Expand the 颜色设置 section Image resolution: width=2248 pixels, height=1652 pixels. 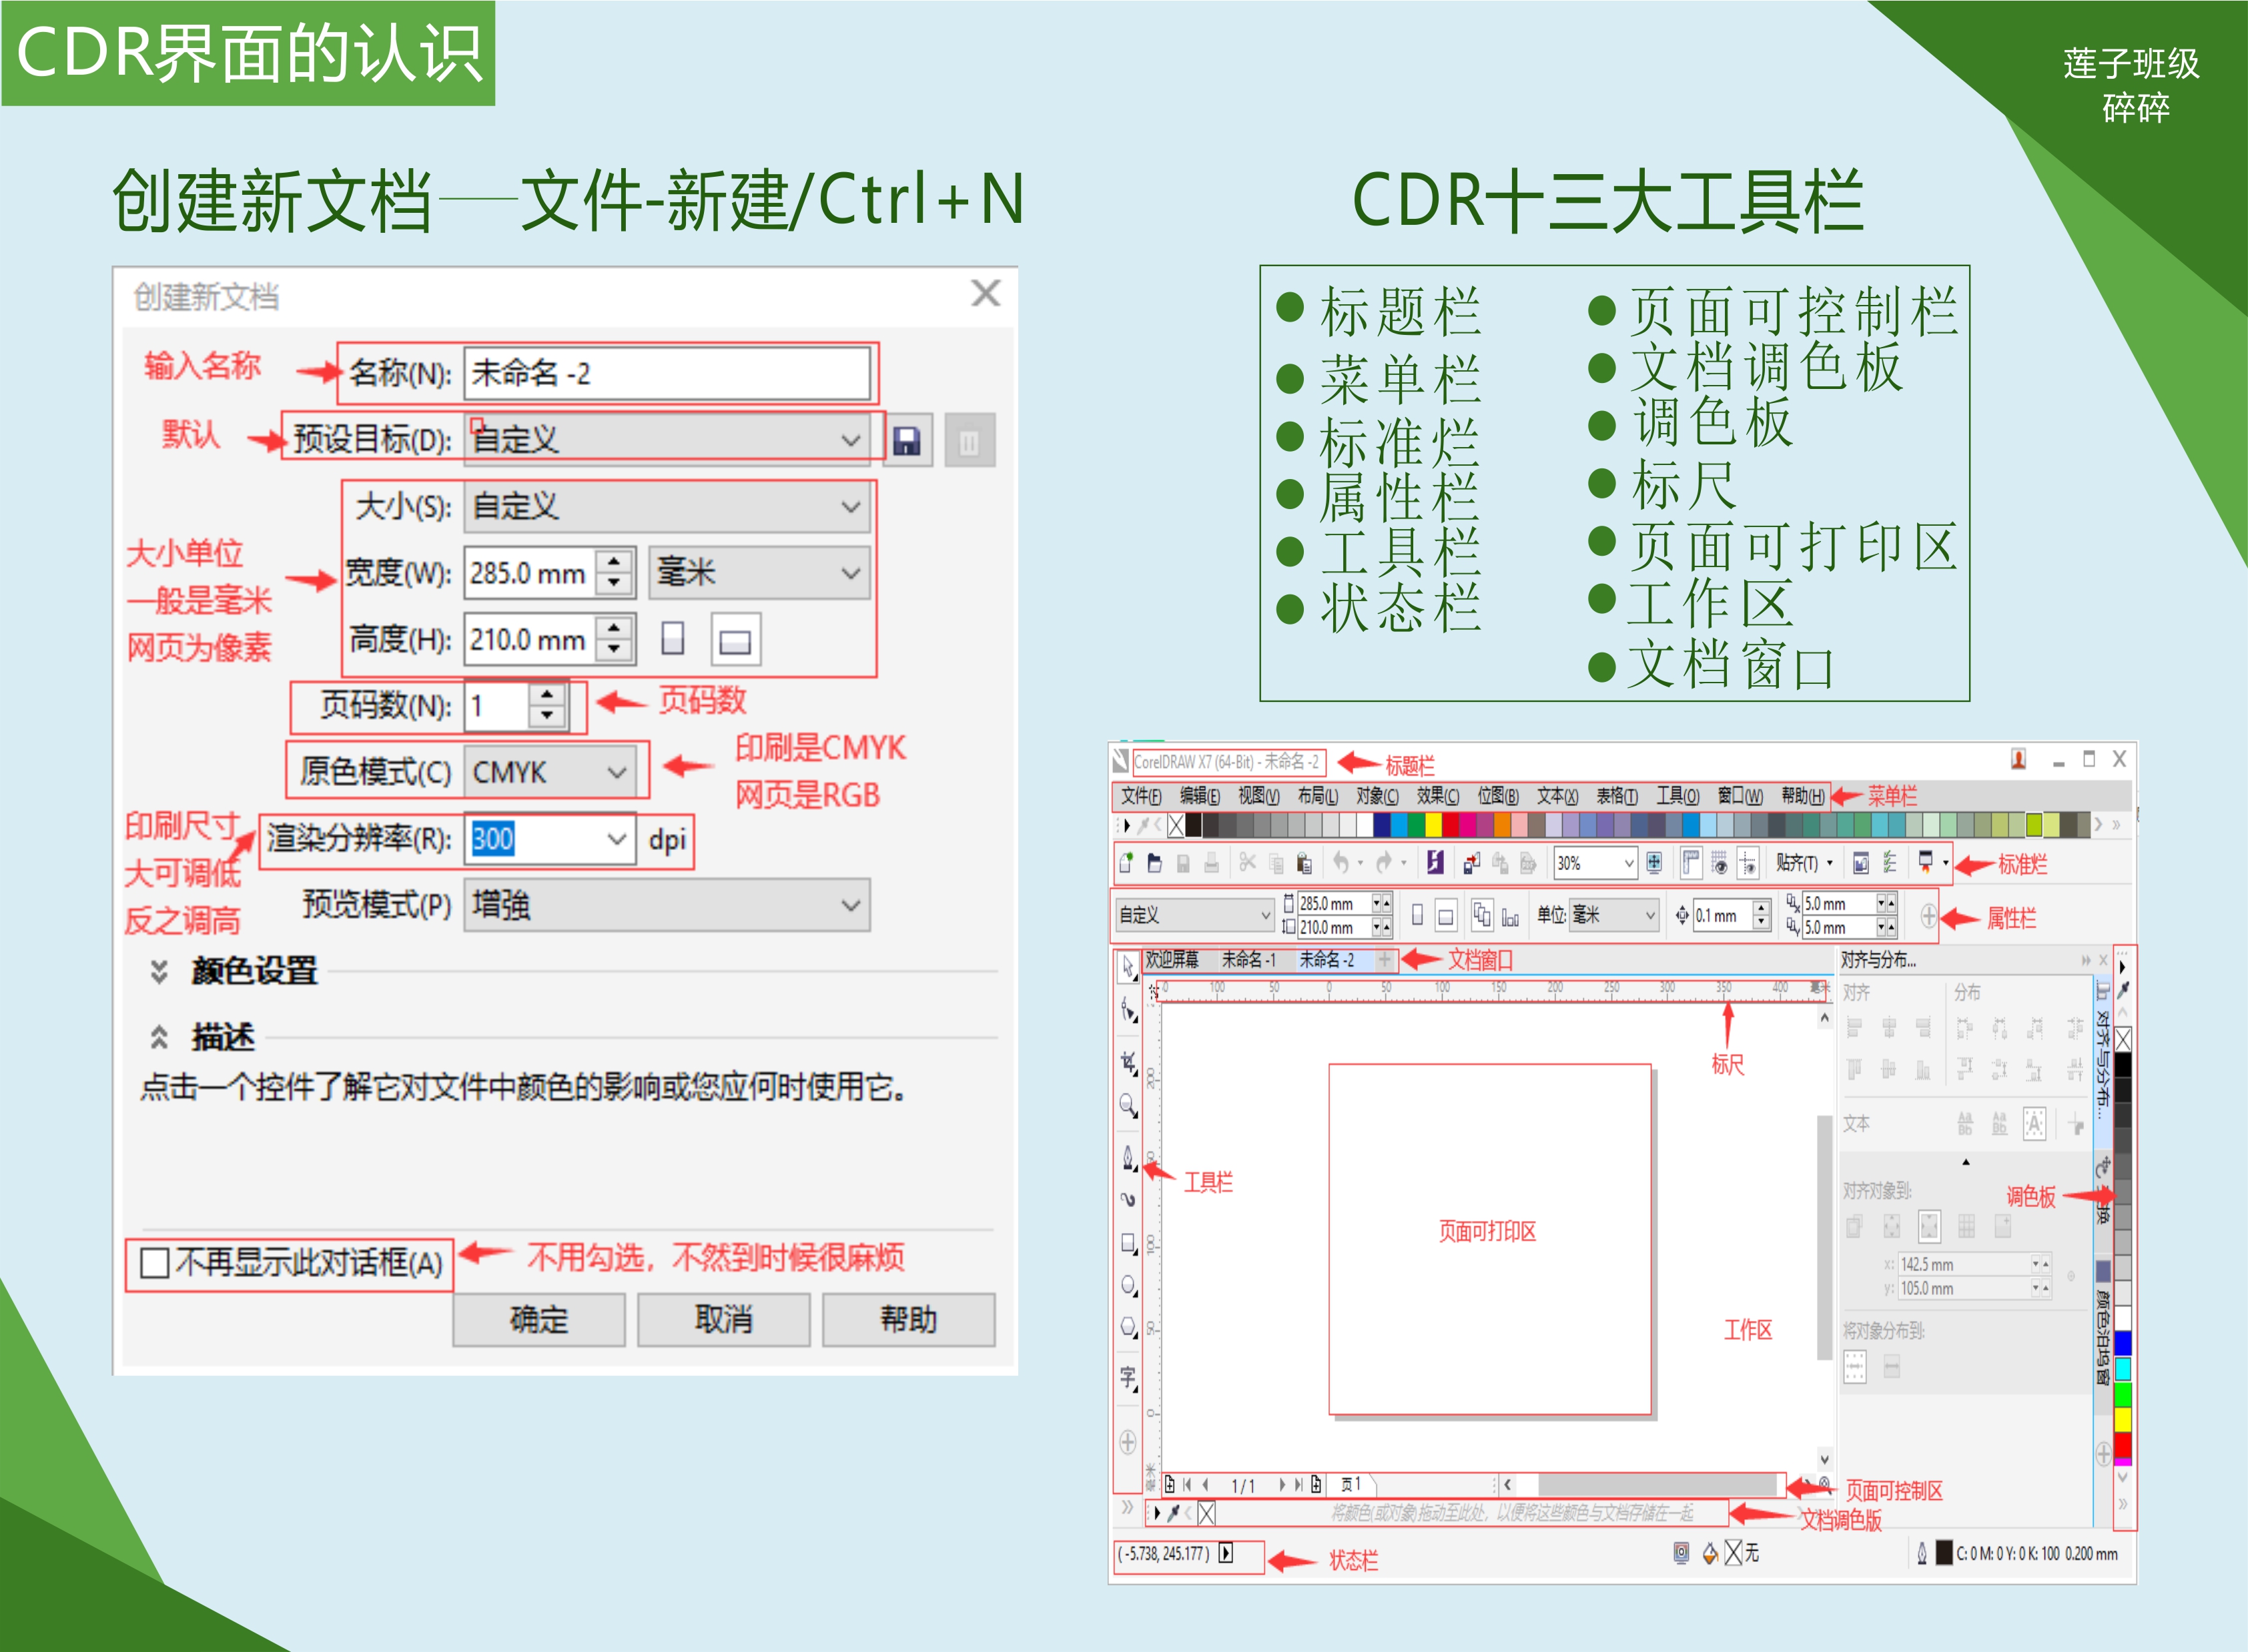tap(159, 971)
